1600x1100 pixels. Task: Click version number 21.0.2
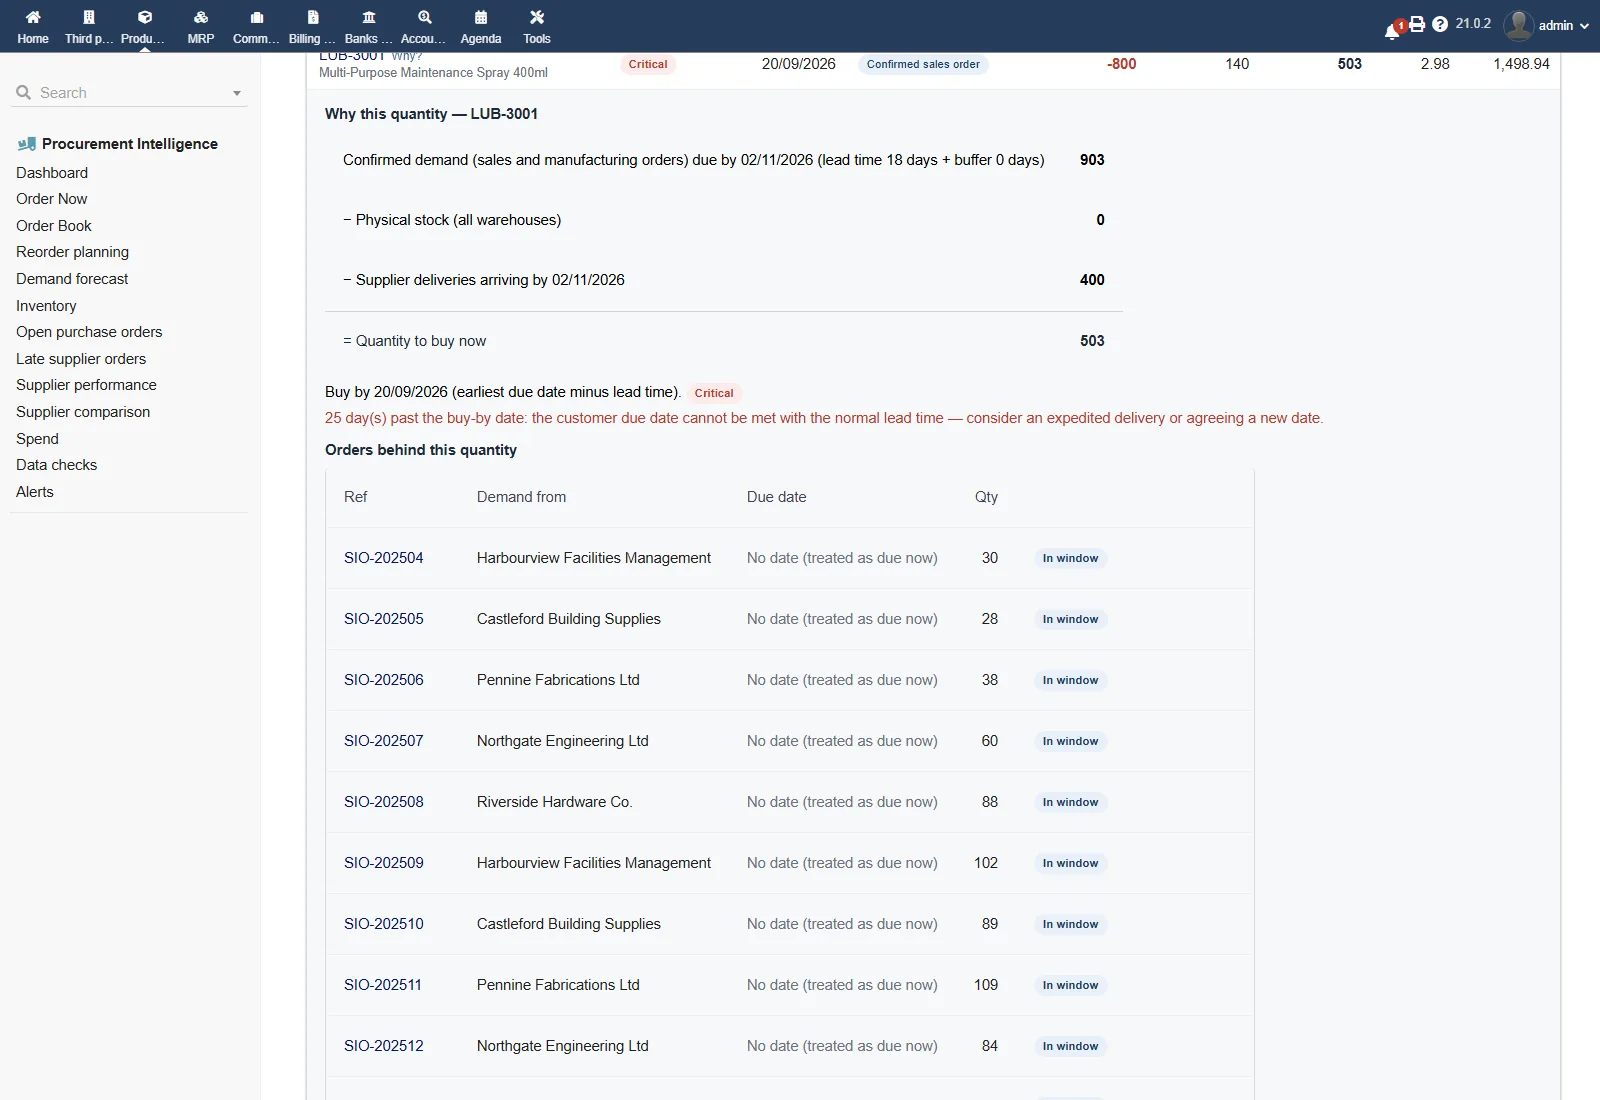pyautogui.click(x=1473, y=24)
